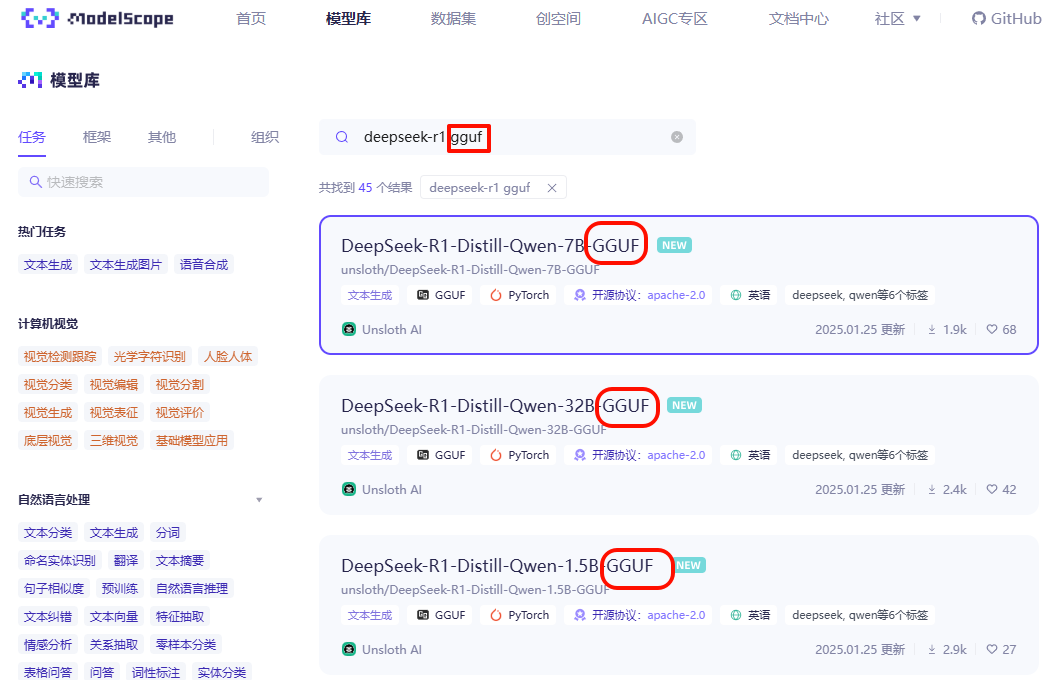Open the 社区 dropdown menu

[x=897, y=19]
